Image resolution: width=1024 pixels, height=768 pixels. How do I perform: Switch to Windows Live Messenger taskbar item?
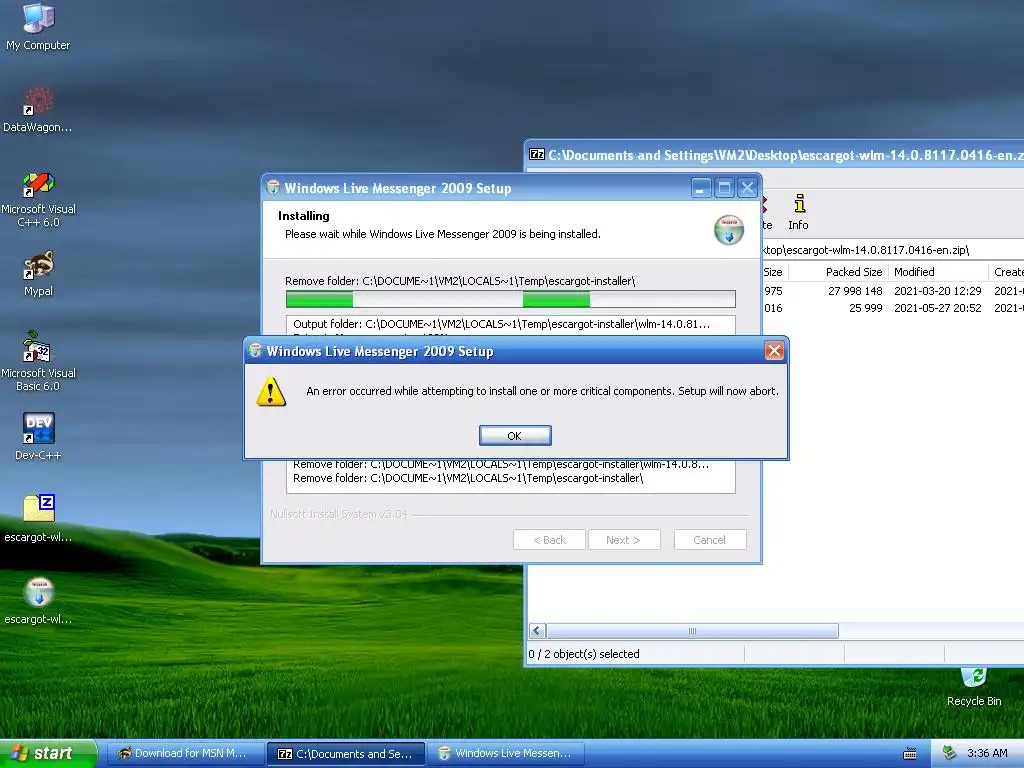pyautogui.click(x=505, y=754)
